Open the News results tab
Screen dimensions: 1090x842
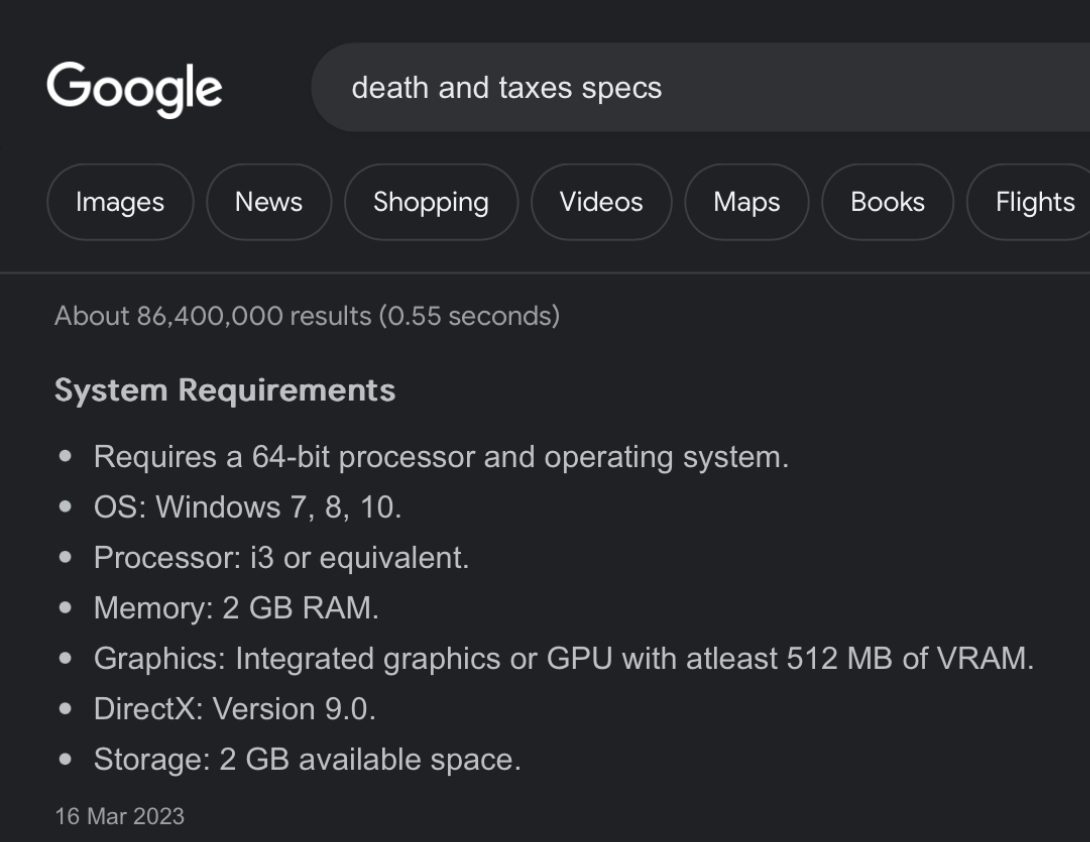tap(269, 202)
